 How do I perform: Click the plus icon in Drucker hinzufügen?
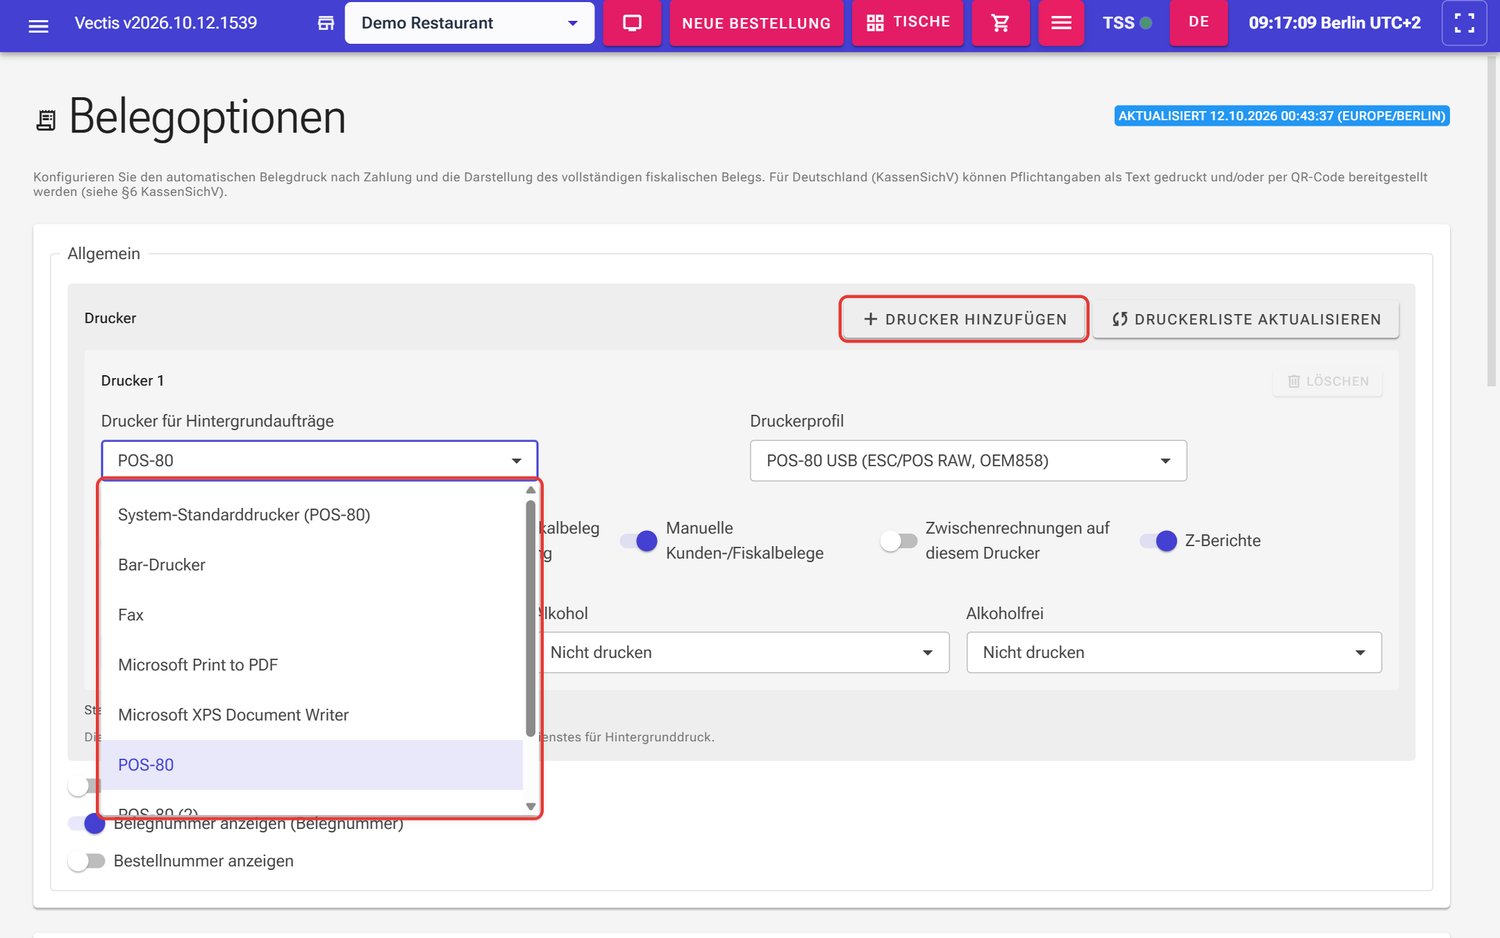pos(870,319)
